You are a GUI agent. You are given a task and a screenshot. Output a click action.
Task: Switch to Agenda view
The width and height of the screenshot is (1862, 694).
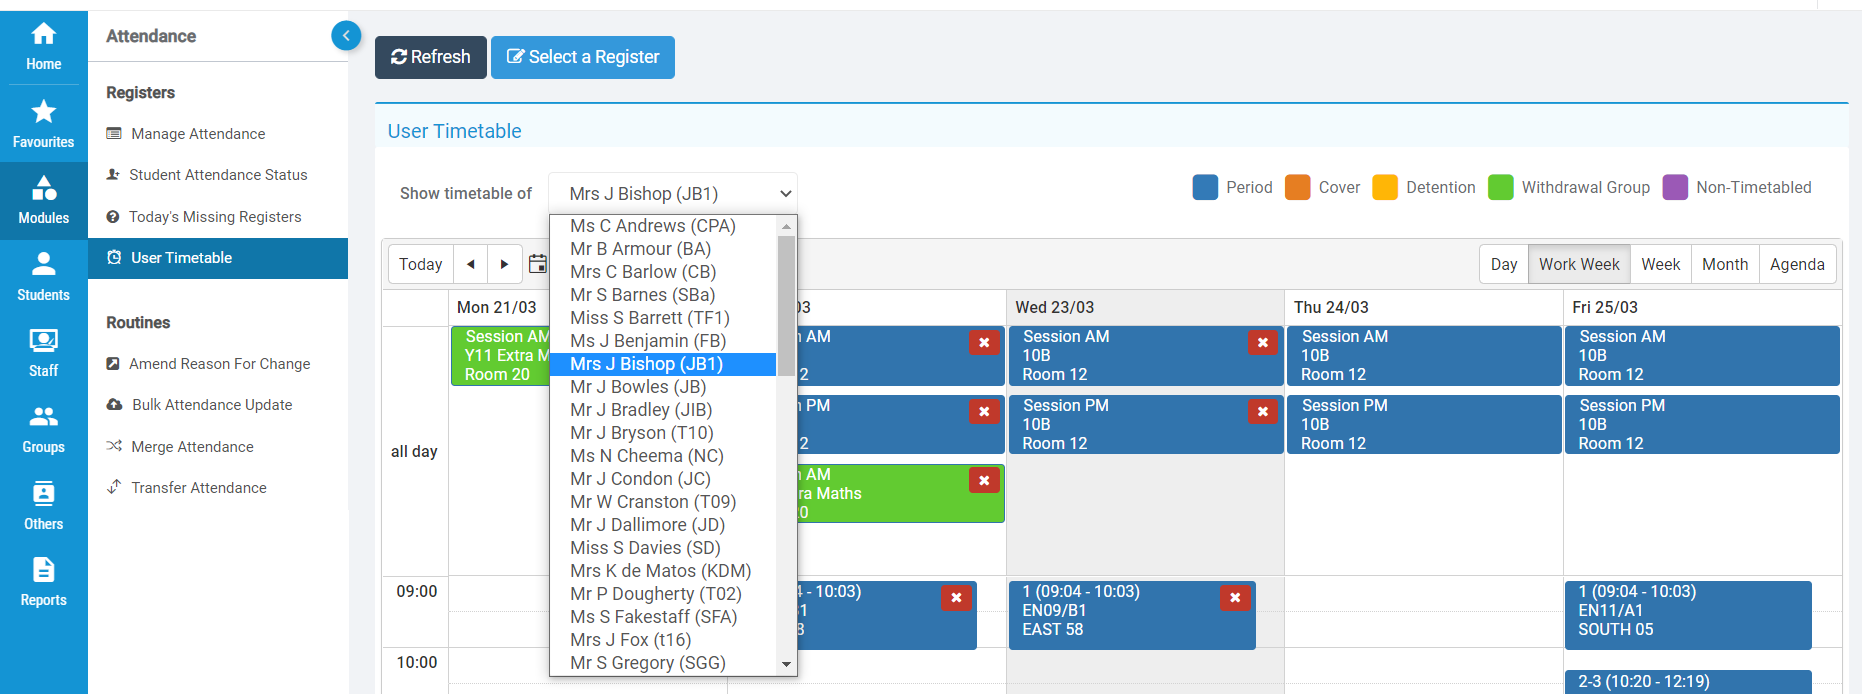[x=1796, y=264]
